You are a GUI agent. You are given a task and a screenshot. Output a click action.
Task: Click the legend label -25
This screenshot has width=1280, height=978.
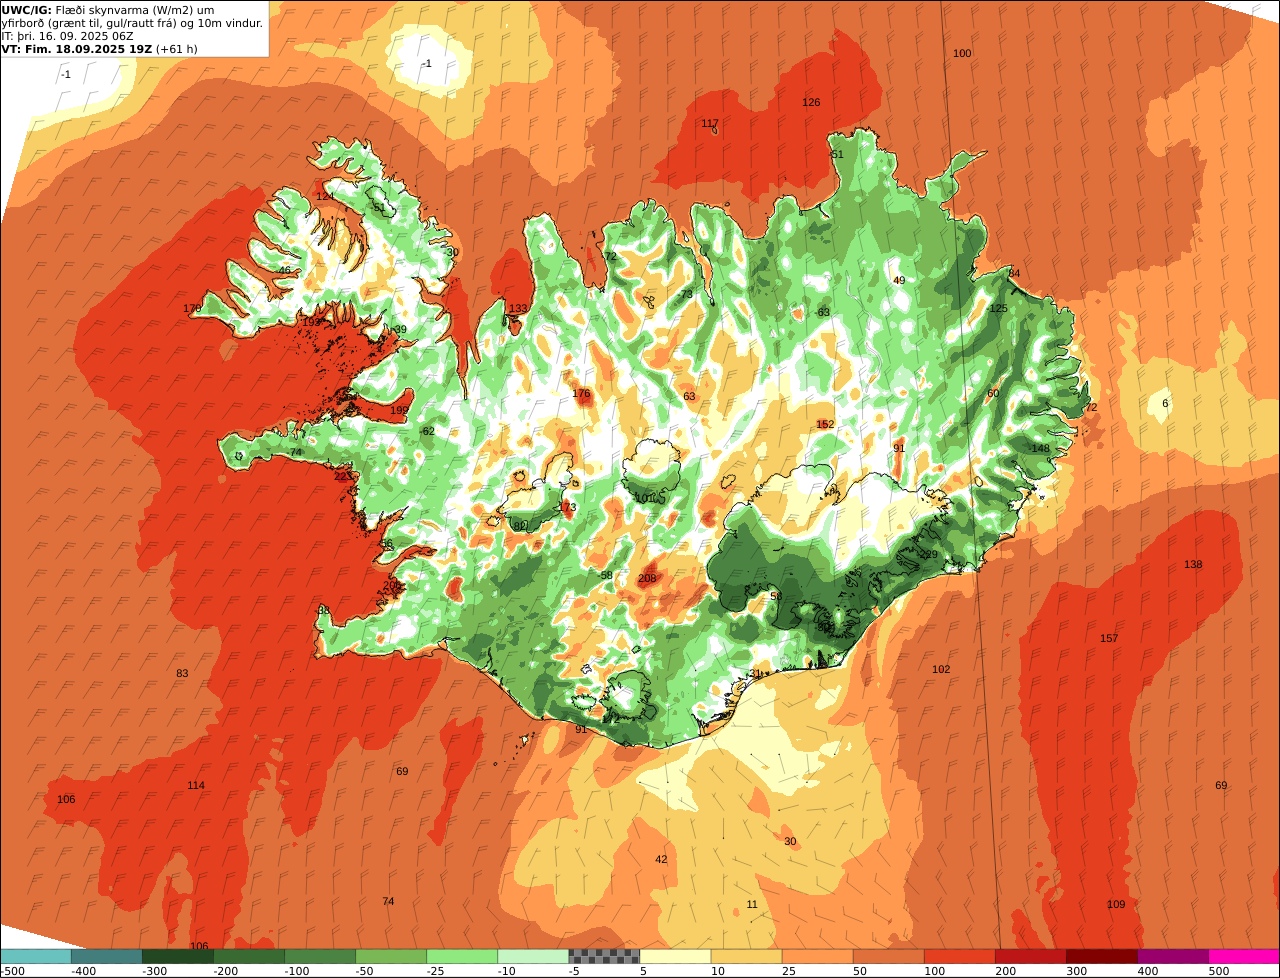coord(435,971)
